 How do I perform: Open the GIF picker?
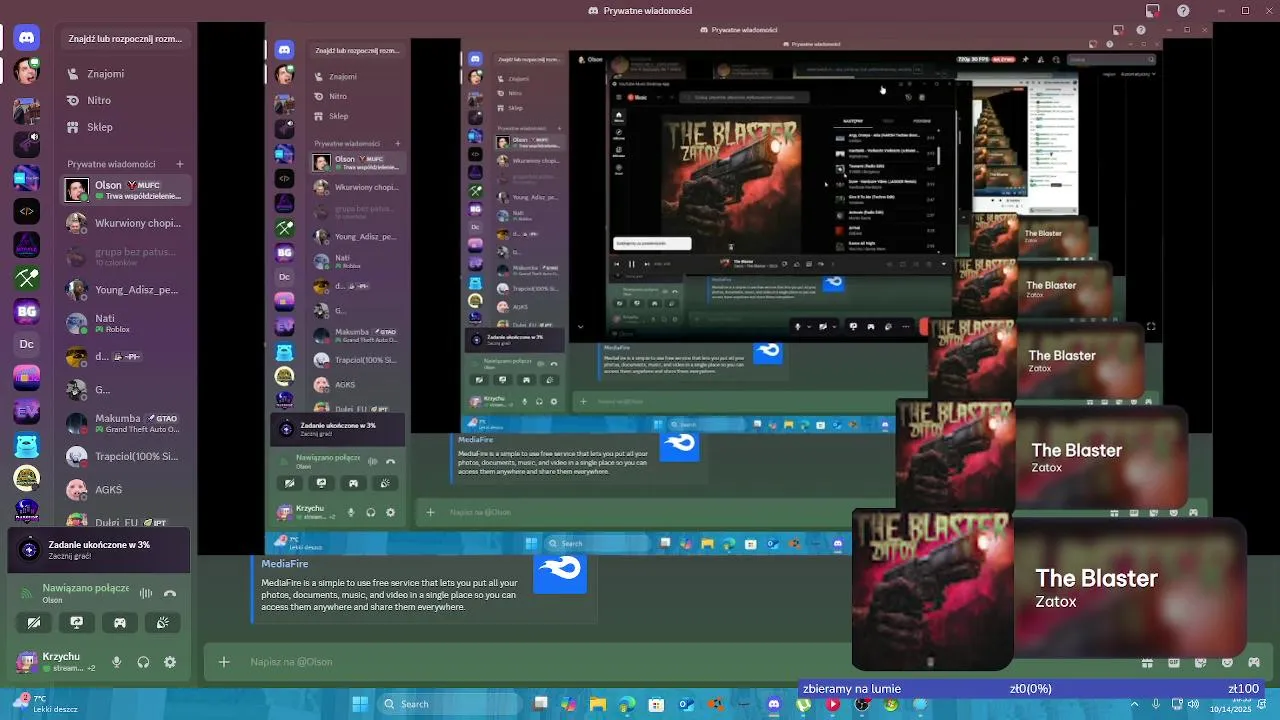click(1174, 662)
